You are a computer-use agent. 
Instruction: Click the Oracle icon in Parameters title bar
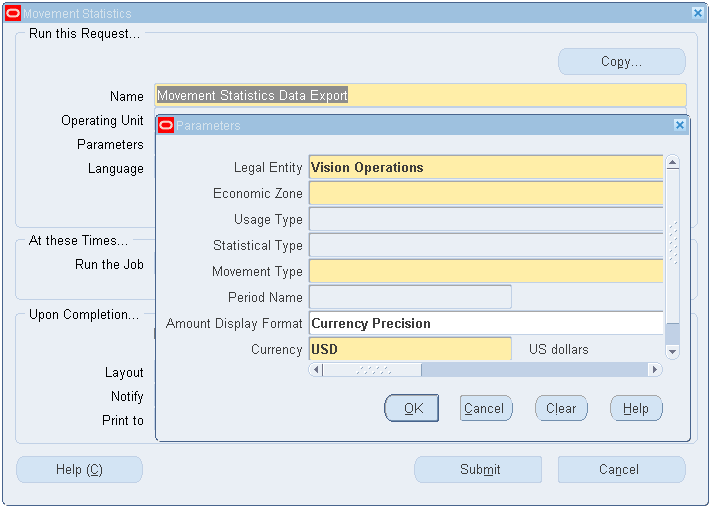tap(166, 125)
